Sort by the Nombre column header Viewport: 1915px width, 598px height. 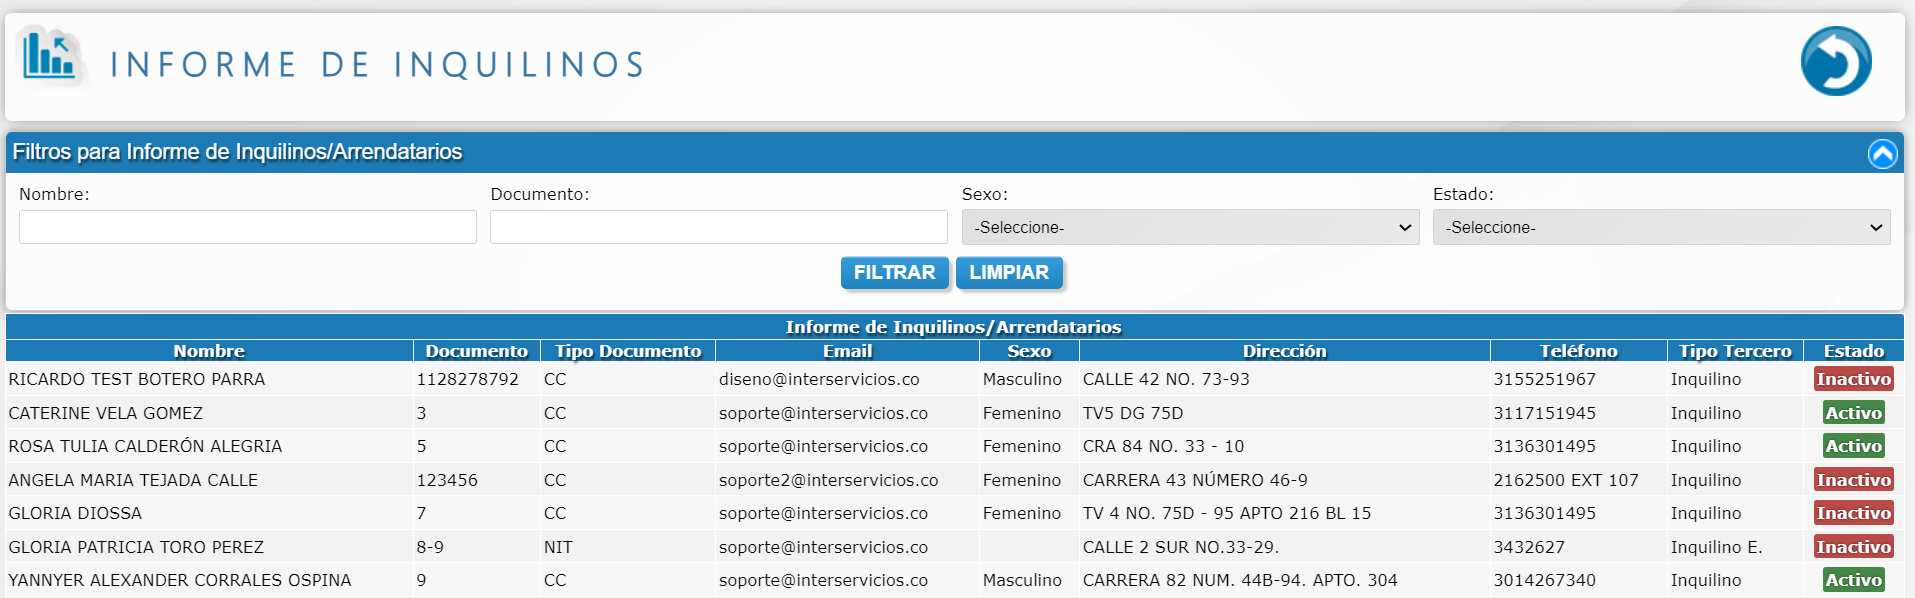pos(209,351)
